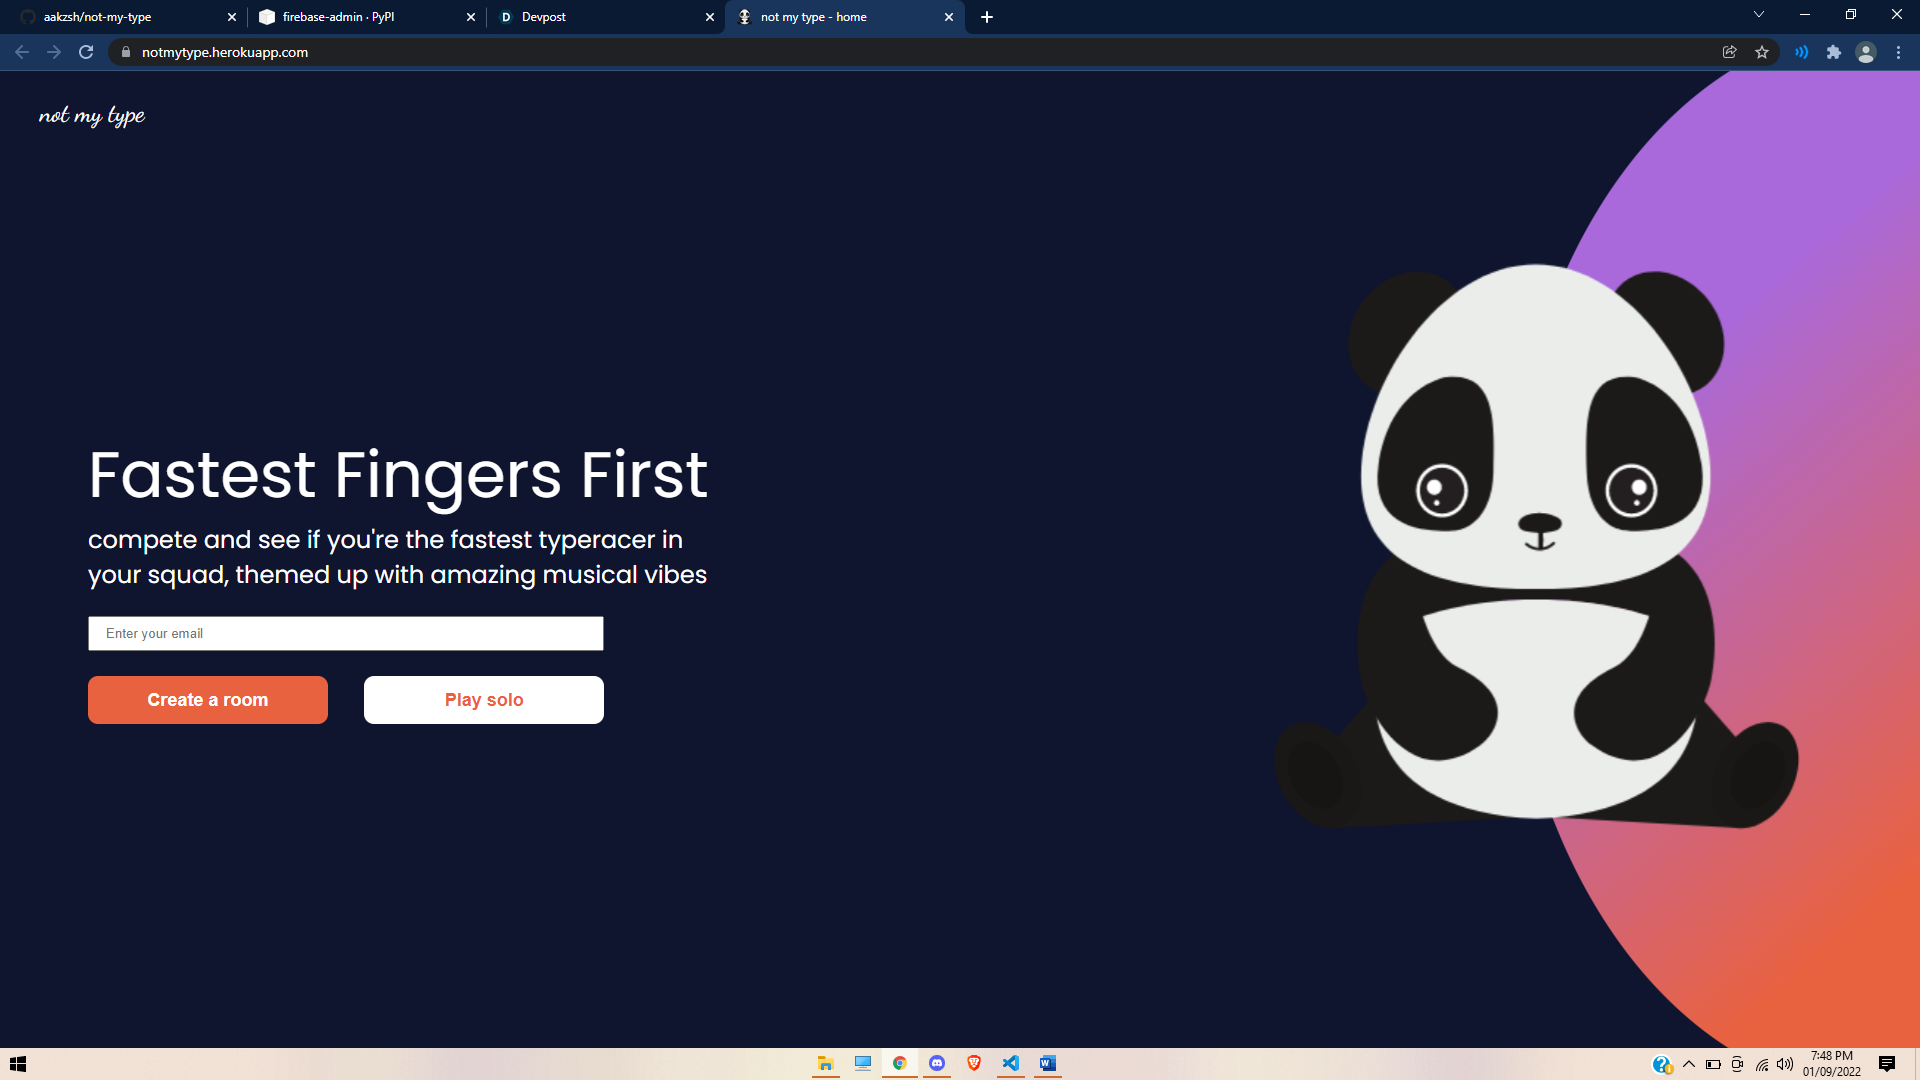Switch to the Devpost tab
The image size is (1920, 1080).
coord(600,17)
